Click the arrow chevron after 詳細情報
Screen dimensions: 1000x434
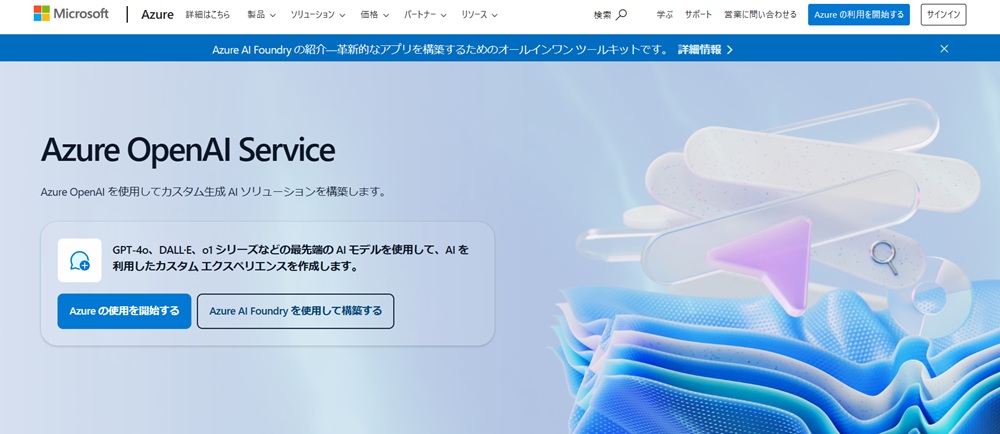[x=730, y=49]
